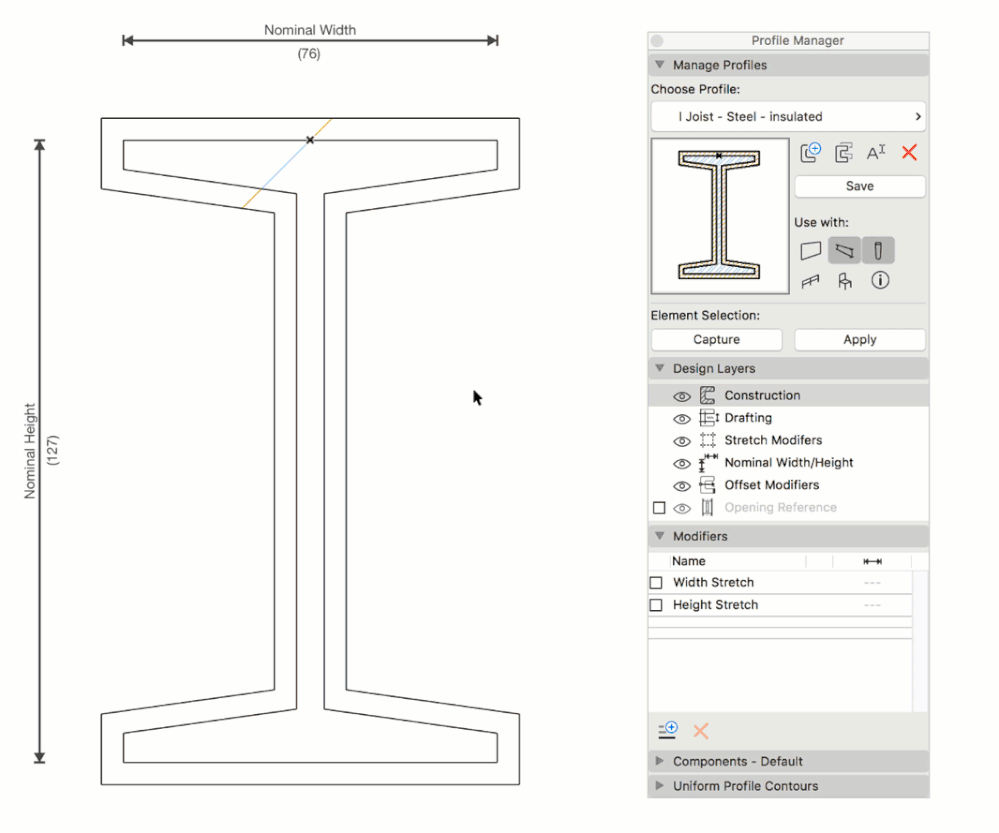Collapse the Modifiers section
This screenshot has width=999, height=833.
pyautogui.click(x=660, y=536)
